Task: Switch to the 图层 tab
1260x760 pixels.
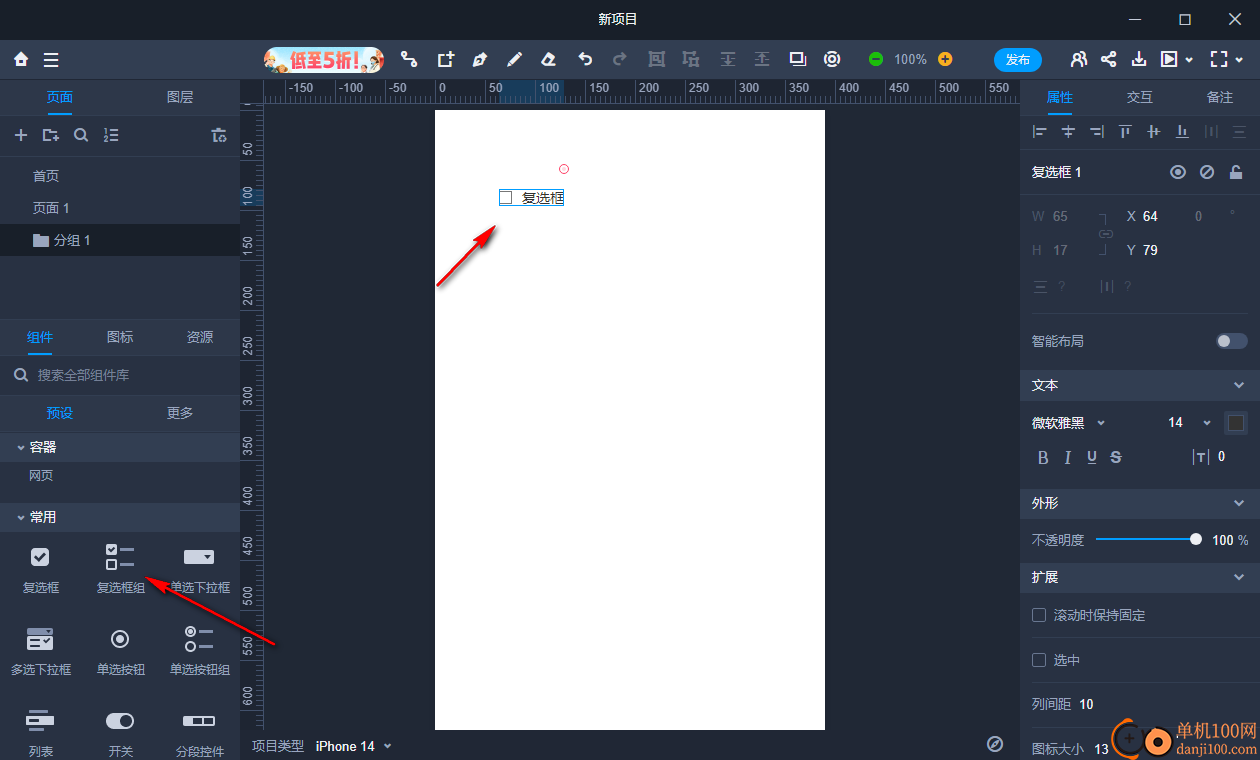Action: tap(180, 97)
